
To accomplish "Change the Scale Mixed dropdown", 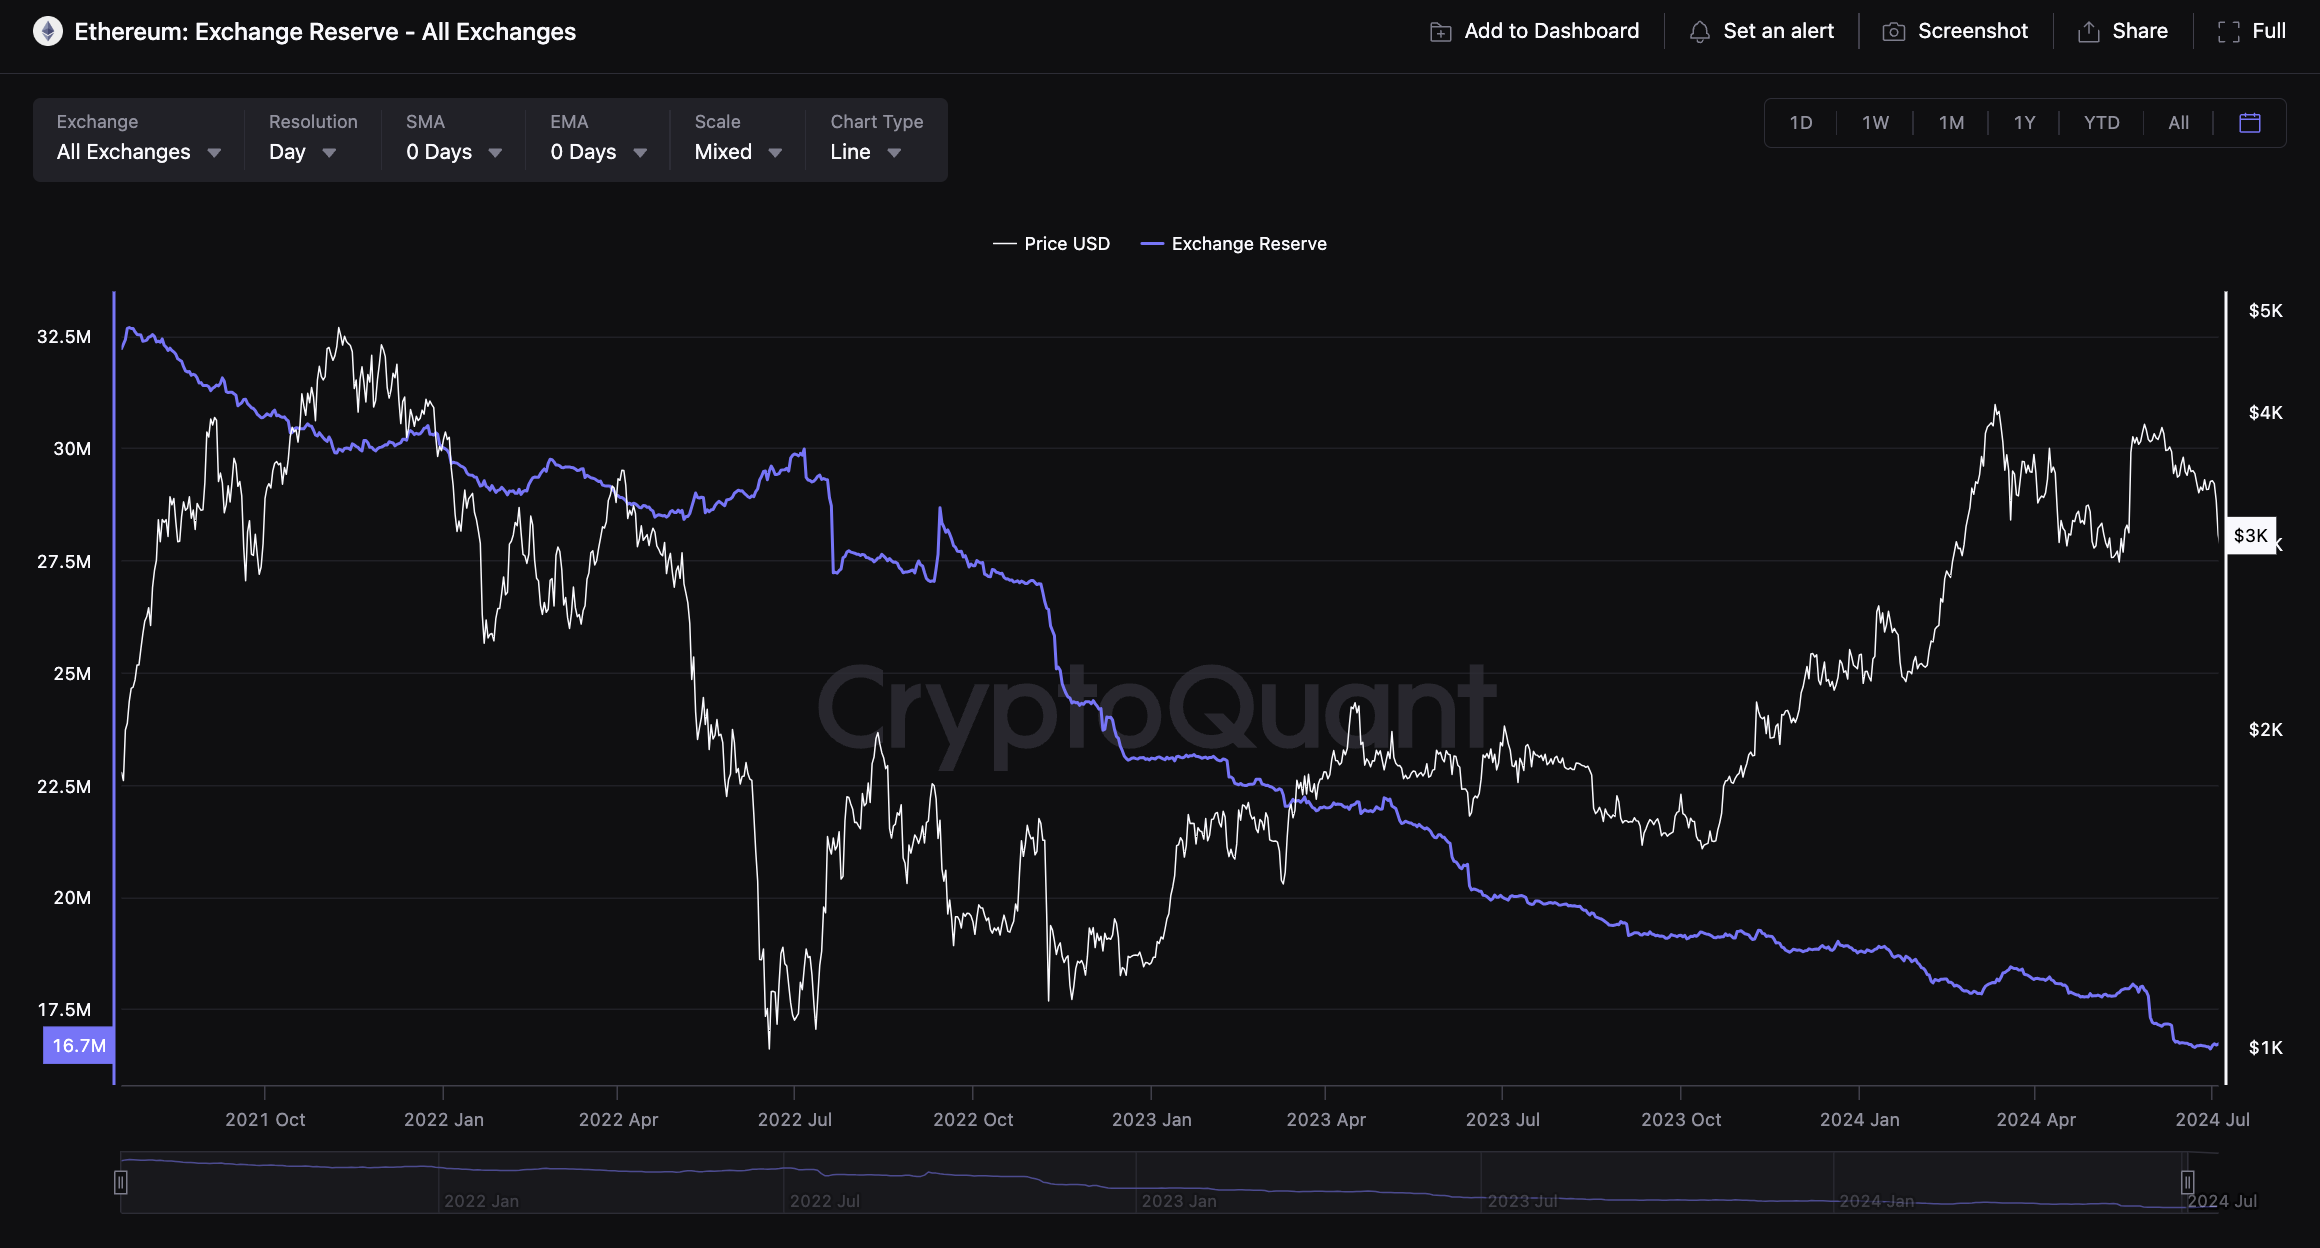I will (x=737, y=152).
